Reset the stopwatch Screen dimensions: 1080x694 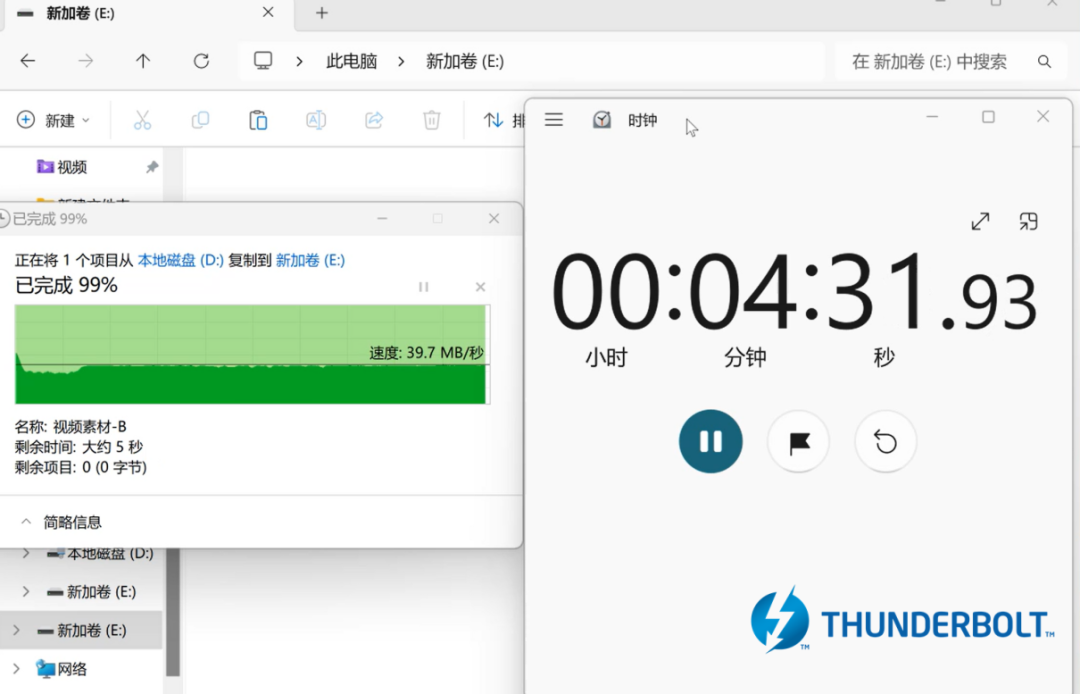[886, 442]
